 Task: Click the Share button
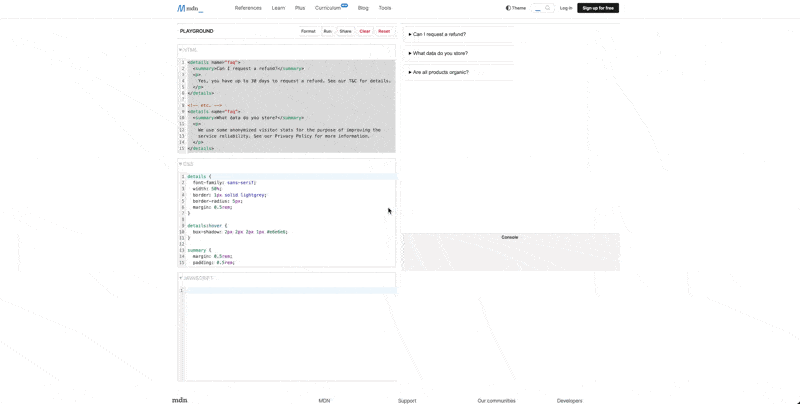[x=345, y=31]
